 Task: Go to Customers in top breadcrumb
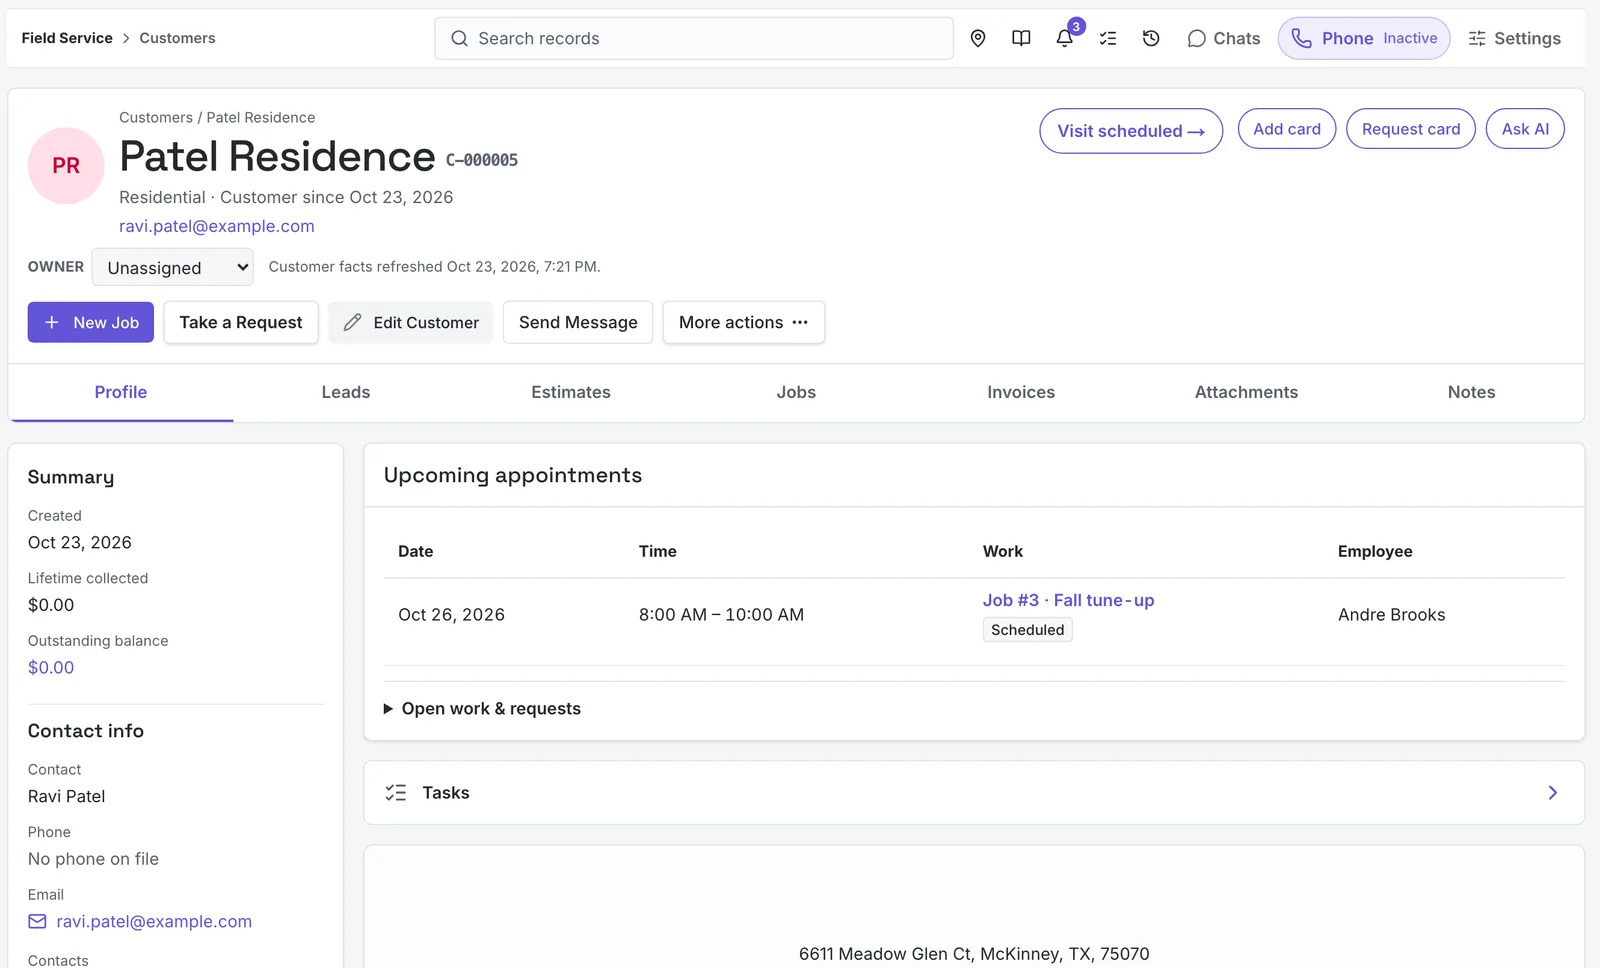tap(177, 38)
